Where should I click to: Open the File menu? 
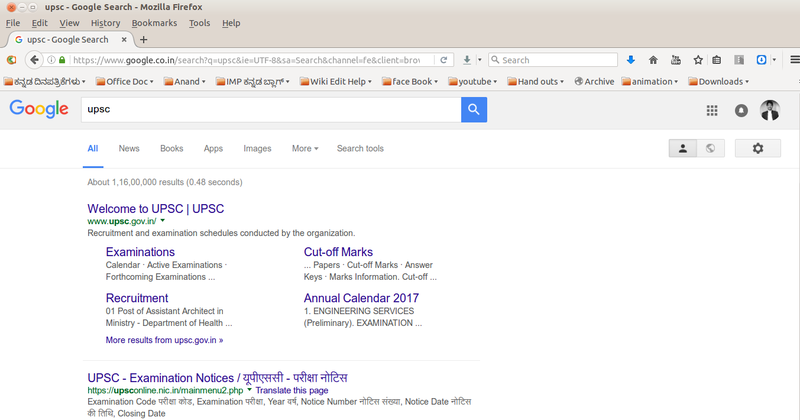pos(13,23)
